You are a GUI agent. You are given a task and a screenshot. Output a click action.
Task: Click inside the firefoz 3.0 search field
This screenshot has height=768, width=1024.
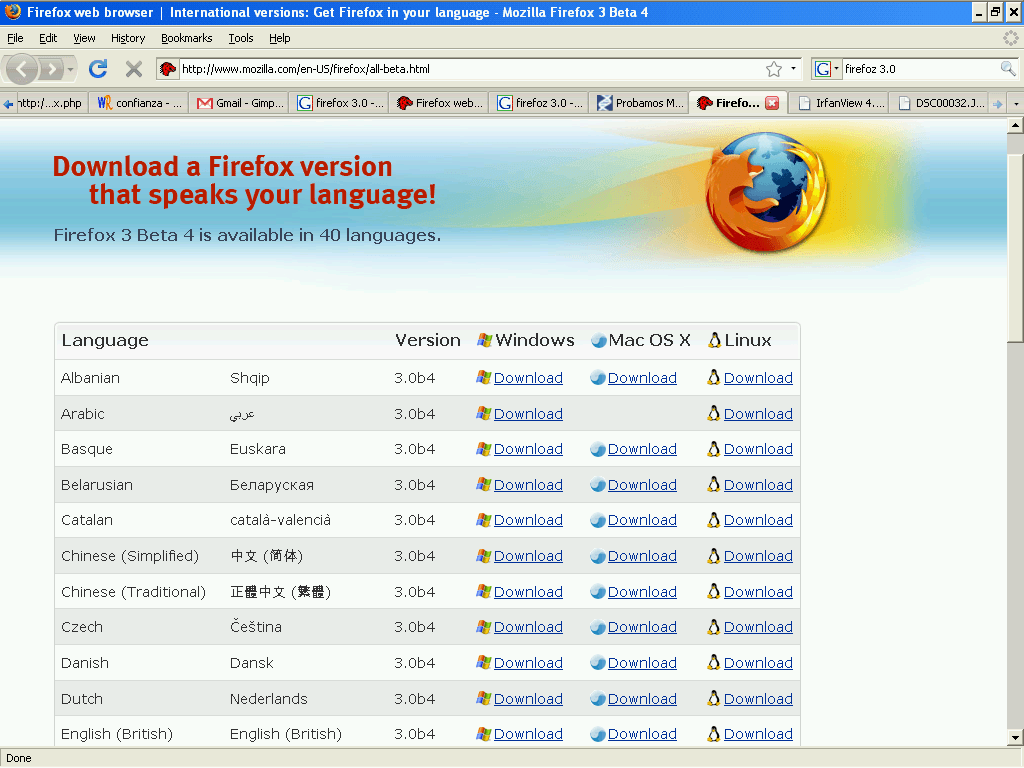tap(915, 69)
